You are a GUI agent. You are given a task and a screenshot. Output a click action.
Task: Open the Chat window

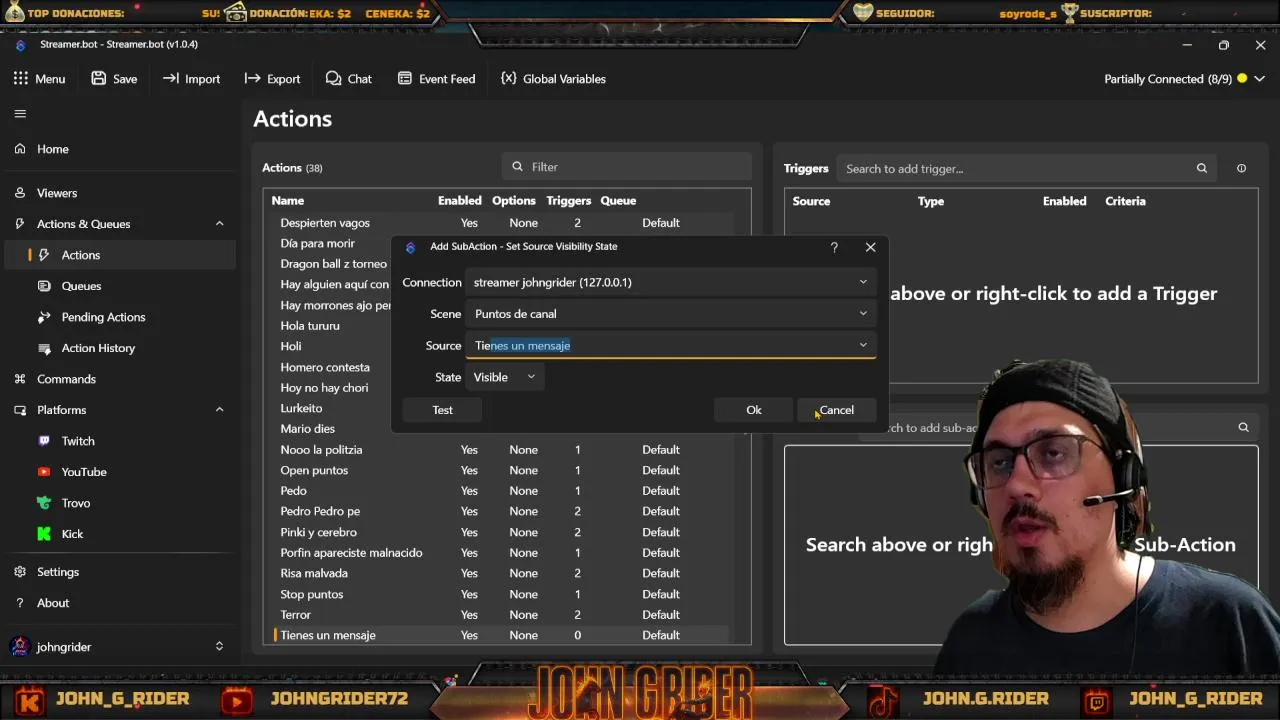(x=348, y=78)
